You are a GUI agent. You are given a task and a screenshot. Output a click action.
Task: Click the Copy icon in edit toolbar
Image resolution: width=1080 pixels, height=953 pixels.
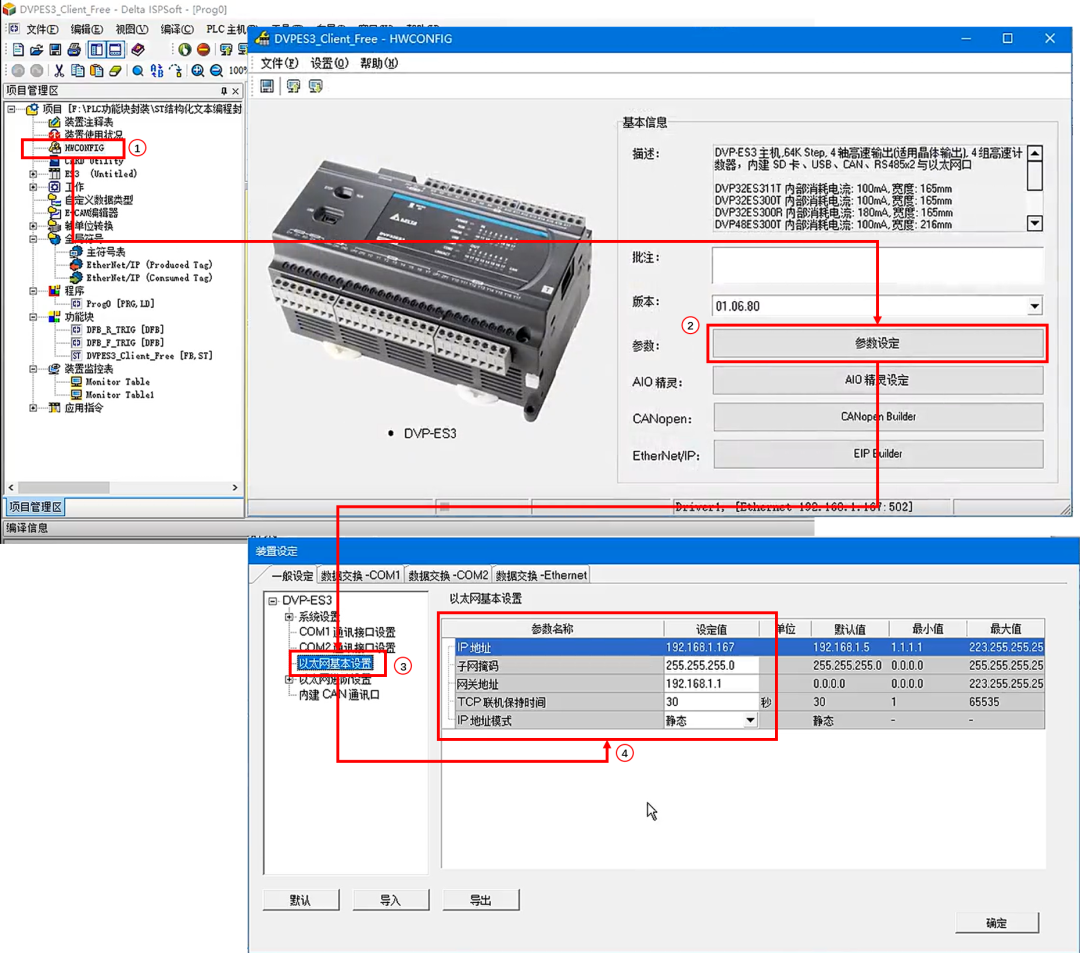[x=78, y=70]
